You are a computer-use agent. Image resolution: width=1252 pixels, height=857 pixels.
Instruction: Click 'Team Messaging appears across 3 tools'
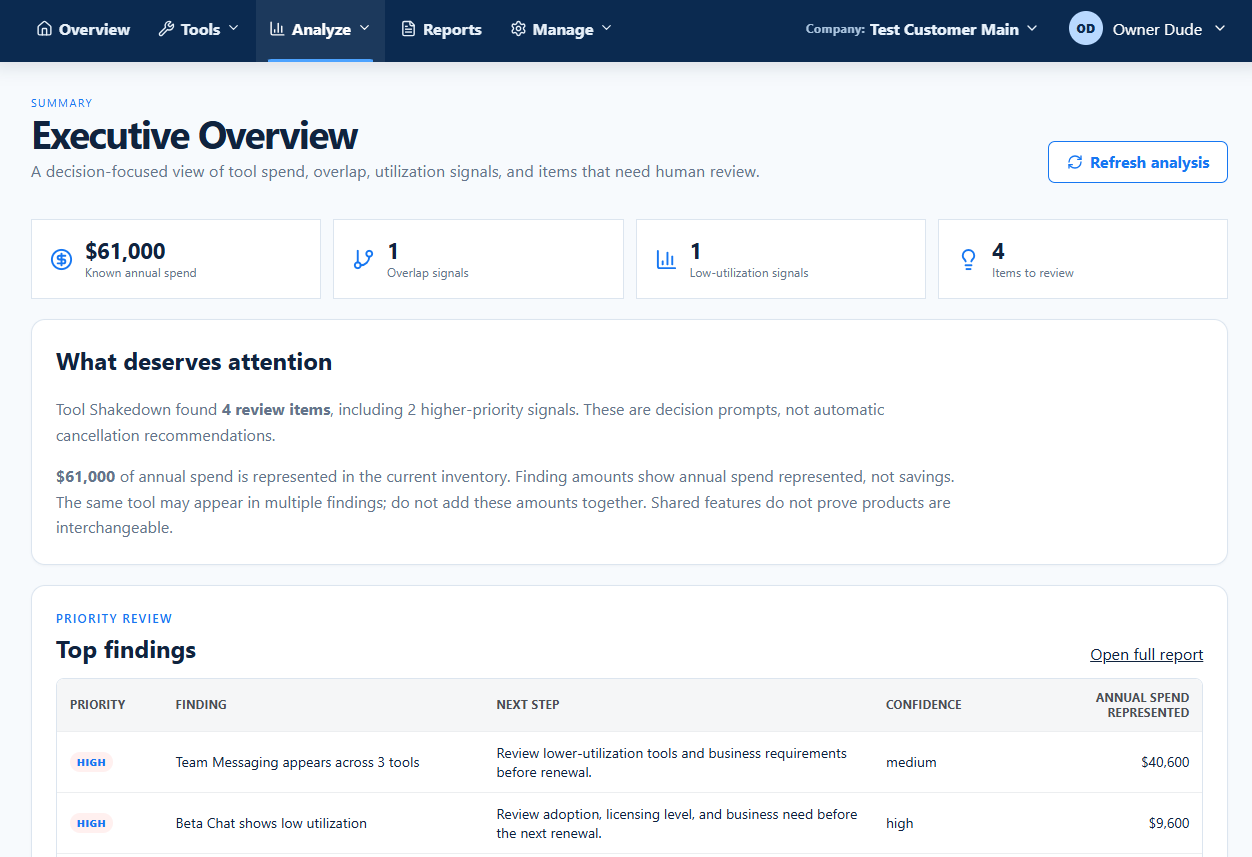298,762
